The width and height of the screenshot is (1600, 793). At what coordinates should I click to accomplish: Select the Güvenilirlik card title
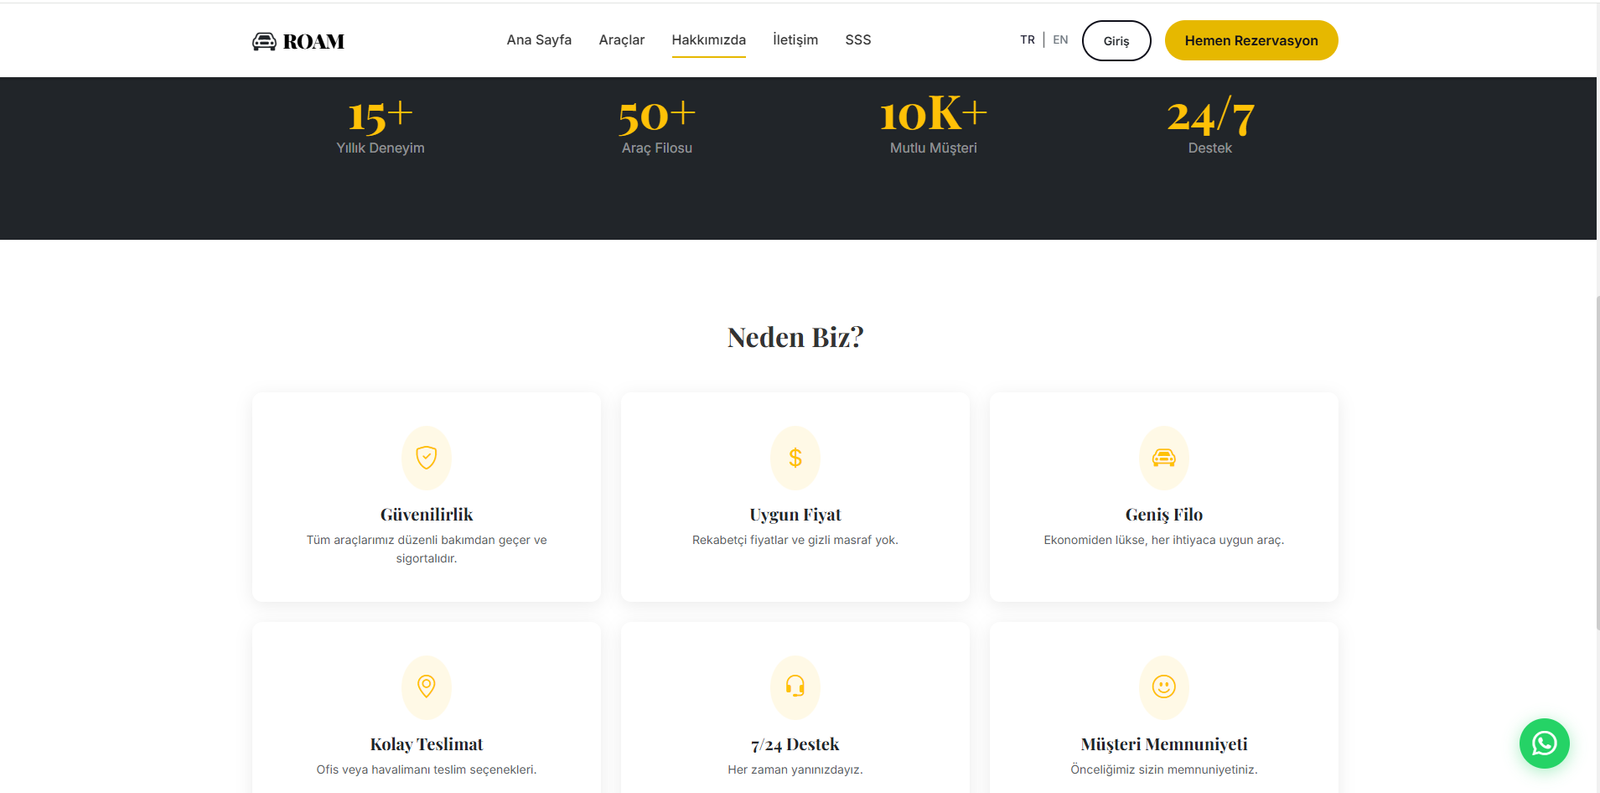click(x=426, y=515)
